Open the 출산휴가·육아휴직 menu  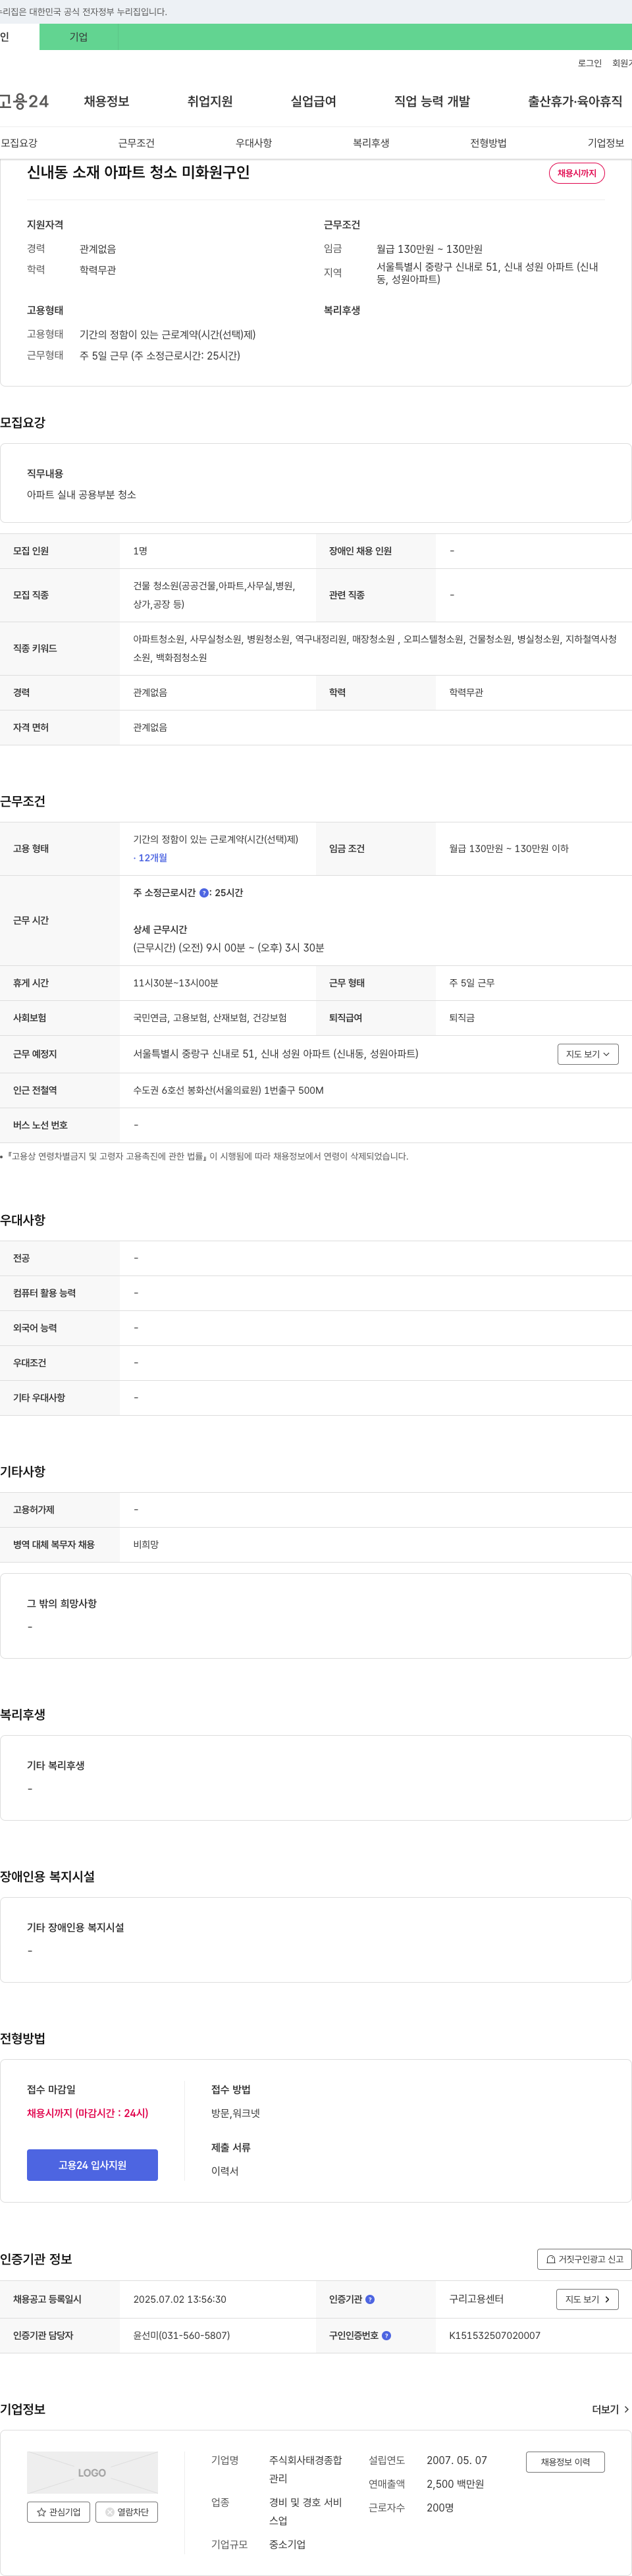575,101
